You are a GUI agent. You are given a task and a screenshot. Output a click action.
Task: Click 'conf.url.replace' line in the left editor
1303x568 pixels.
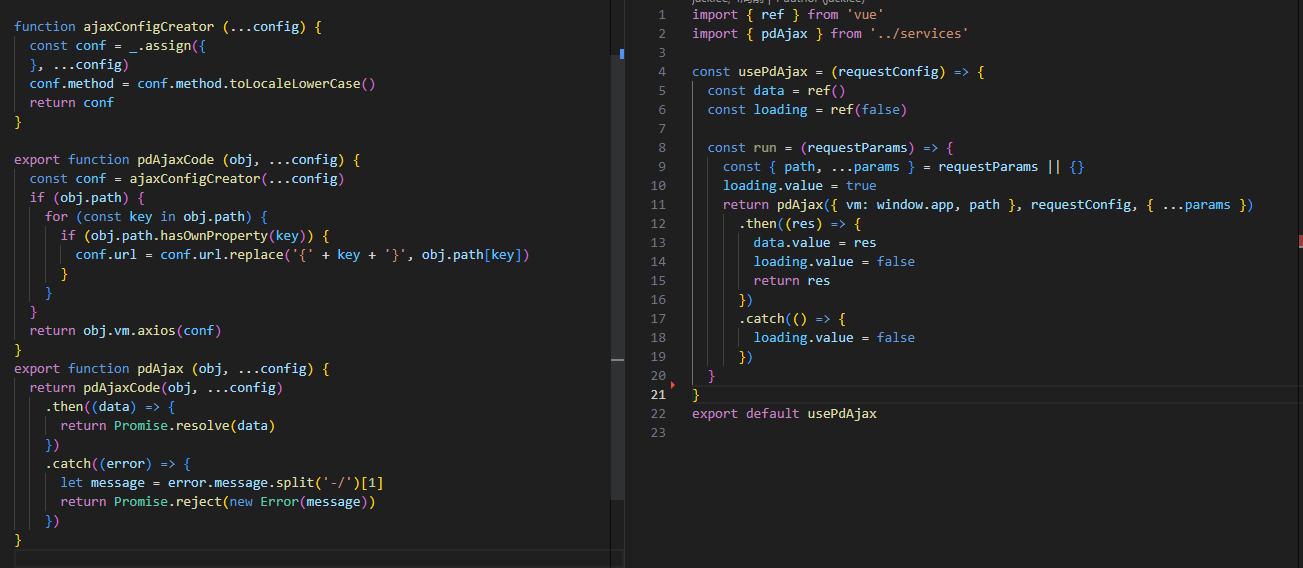302,255
